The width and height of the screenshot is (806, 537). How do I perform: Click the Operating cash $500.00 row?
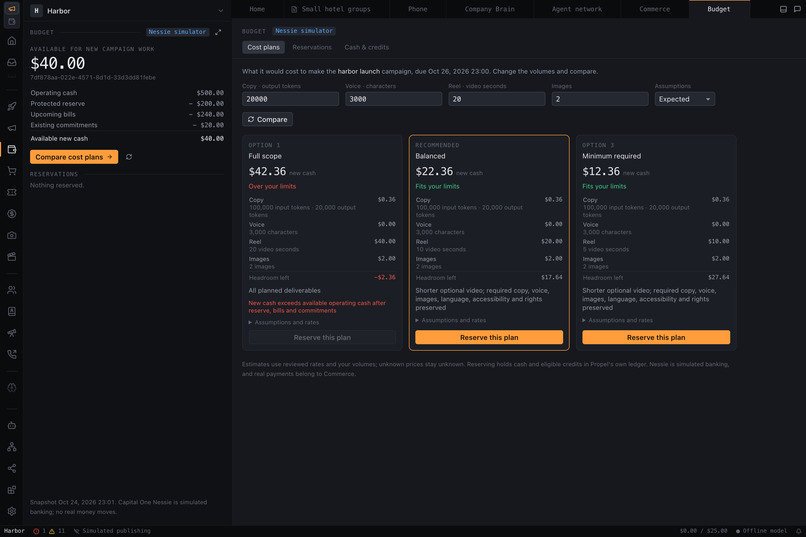(127, 93)
